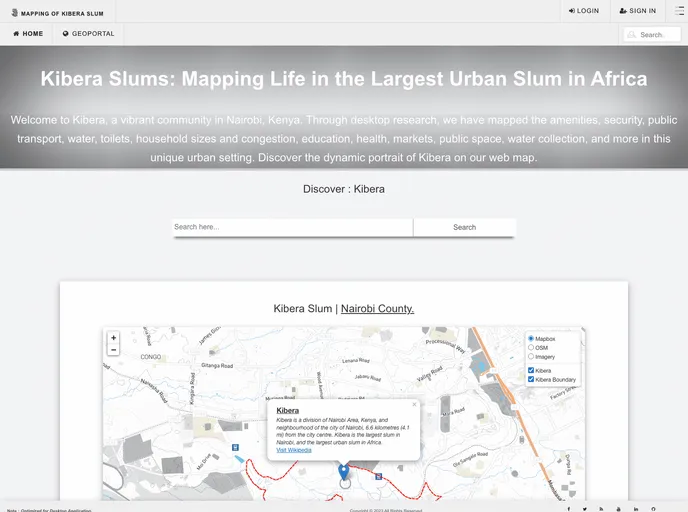Select the Imagery basemap radio button
688x512 pixels.
point(531,357)
